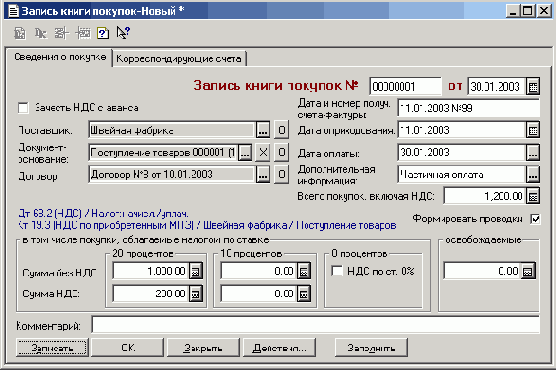Open the Договор selection ellipsis button
The image size is (556, 370).
point(263,175)
